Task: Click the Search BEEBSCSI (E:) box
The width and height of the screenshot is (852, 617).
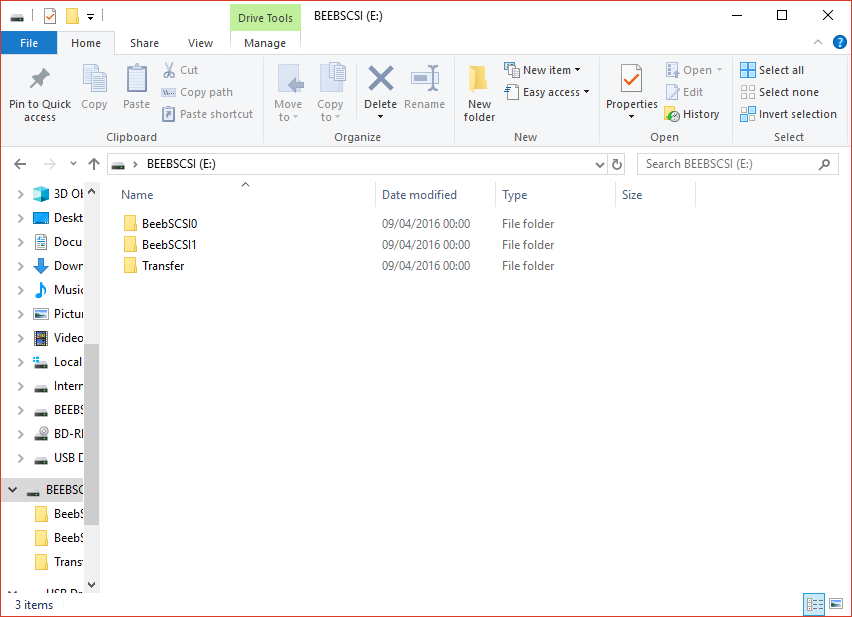Action: click(x=738, y=164)
